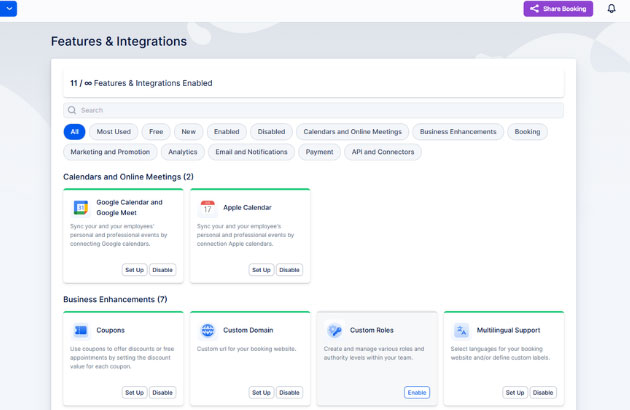Select the Booking filter chip

527,131
